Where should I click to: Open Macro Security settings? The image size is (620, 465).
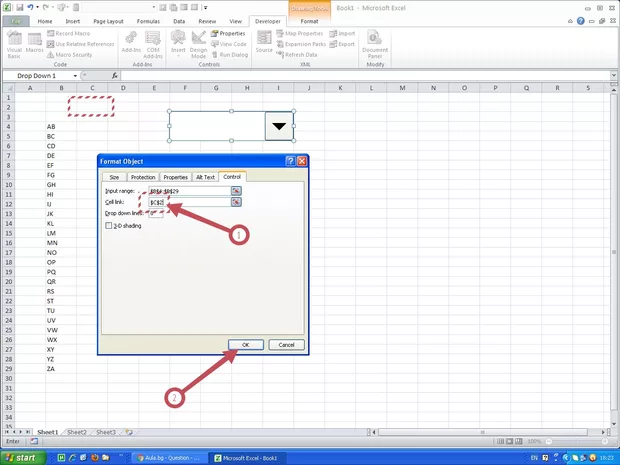point(70,55)
